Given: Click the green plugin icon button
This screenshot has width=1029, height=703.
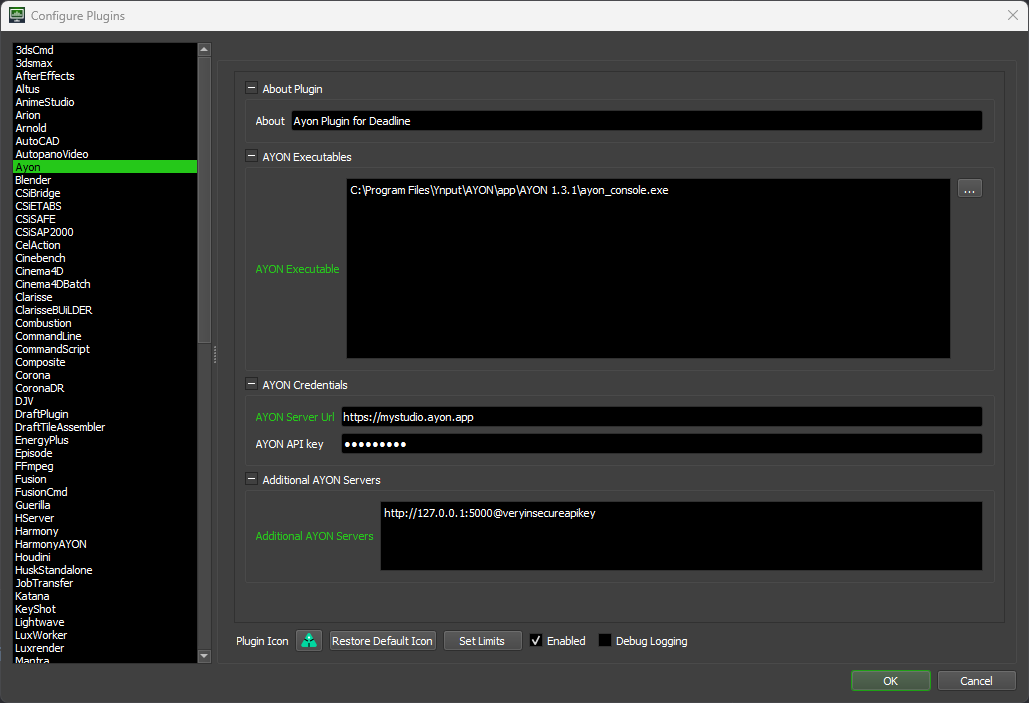Looking at the screenshot, I should click(x=308, y=641).
